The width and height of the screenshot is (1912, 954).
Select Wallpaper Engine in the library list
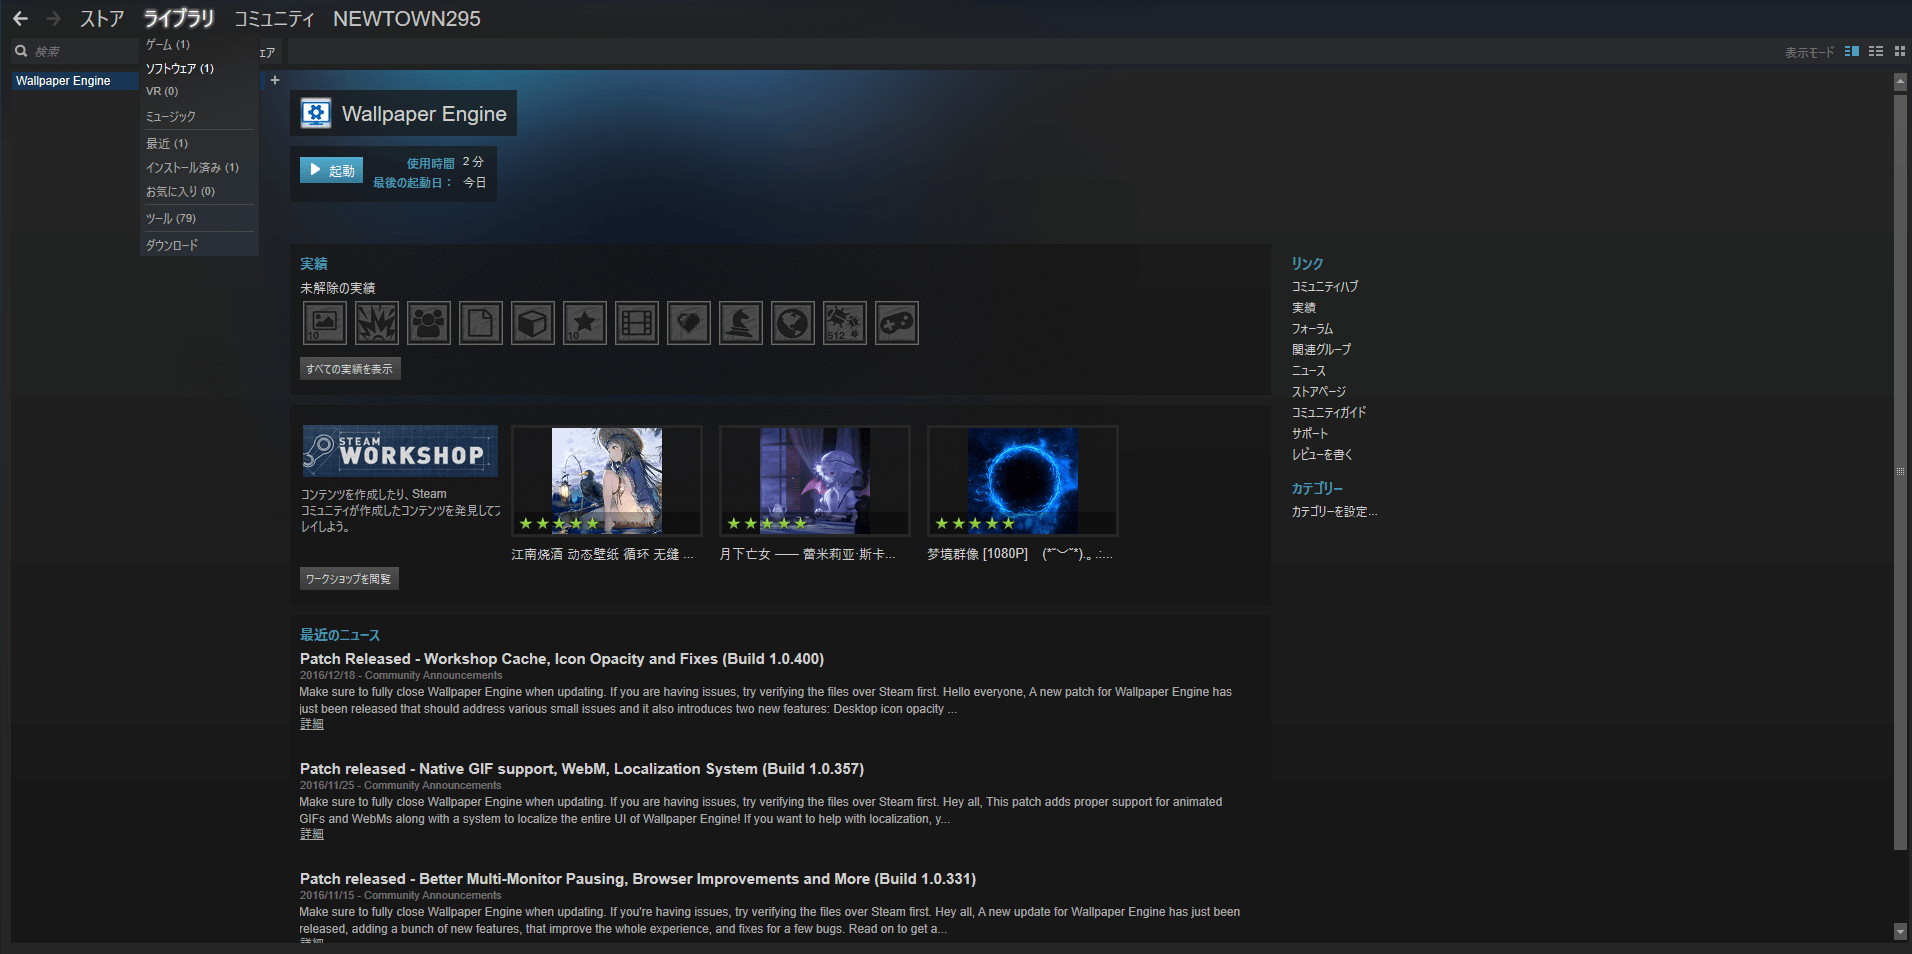pyautogui.click(x=75, y=81)
